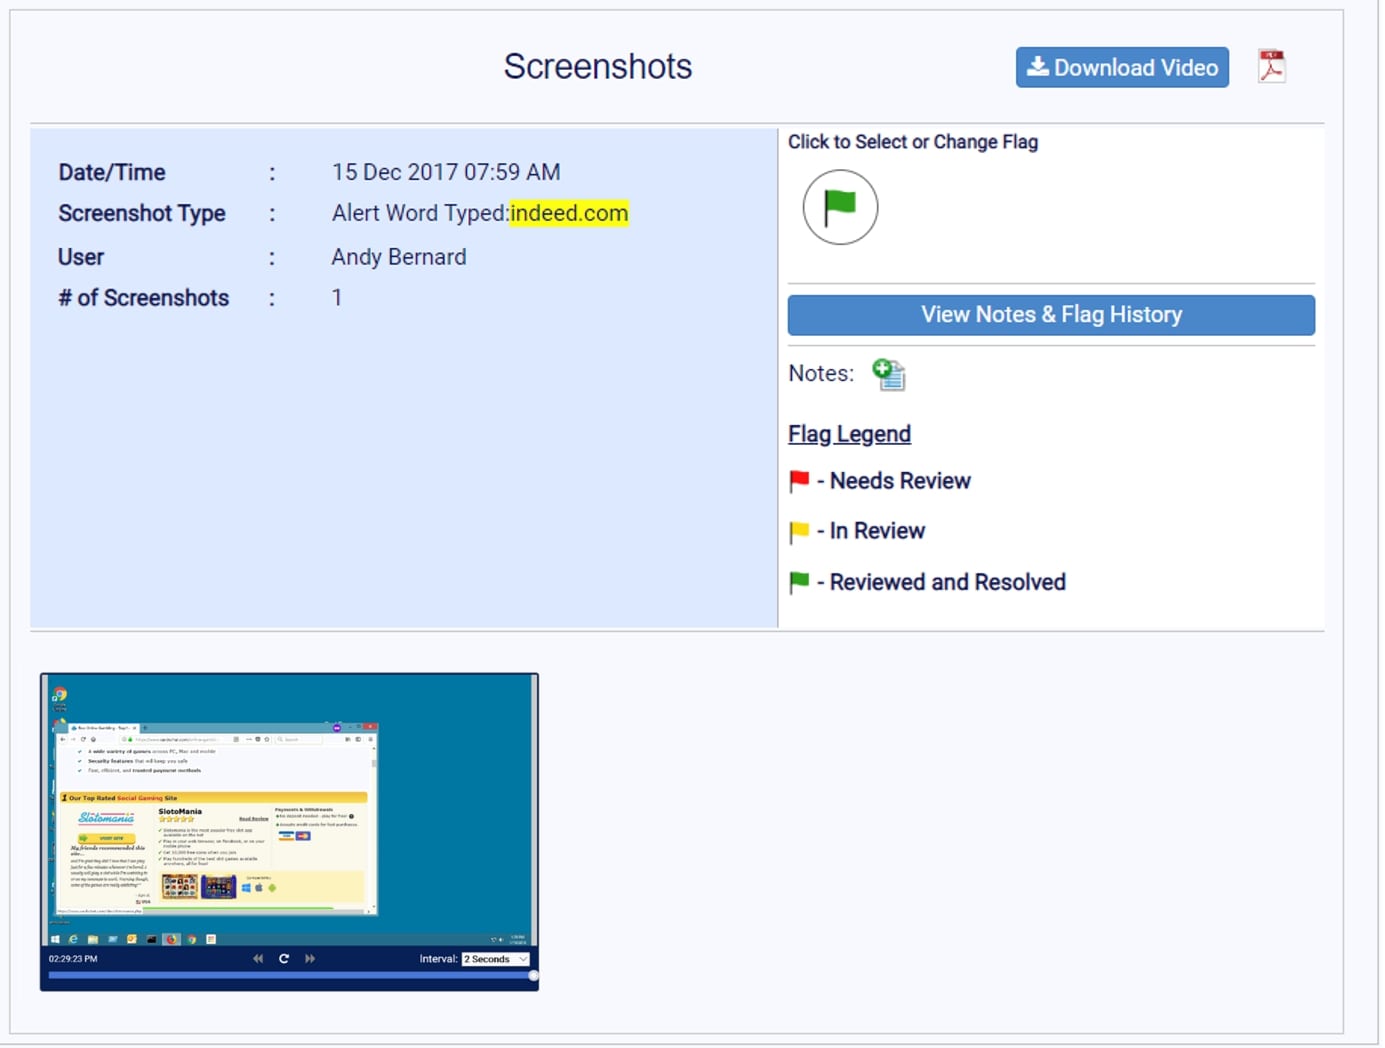Click the highlighted alert word indeed.com
Screen dimensions: 1385x1048
coord(569,213)
